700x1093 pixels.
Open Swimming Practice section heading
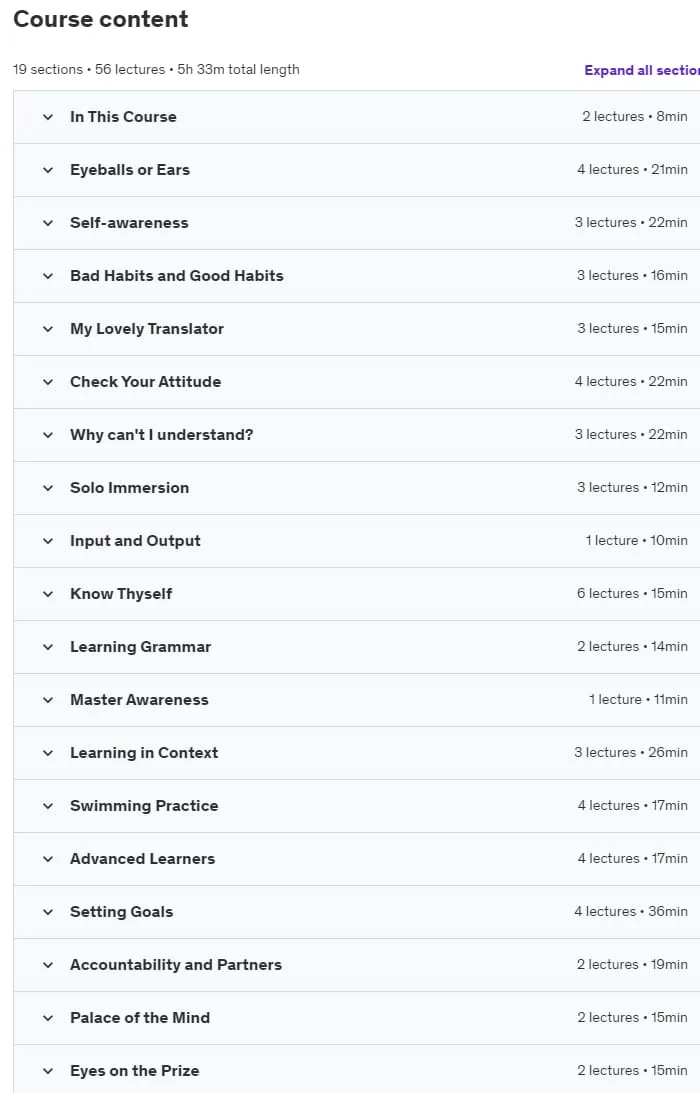pyautogui.click(x=144, y=806)
